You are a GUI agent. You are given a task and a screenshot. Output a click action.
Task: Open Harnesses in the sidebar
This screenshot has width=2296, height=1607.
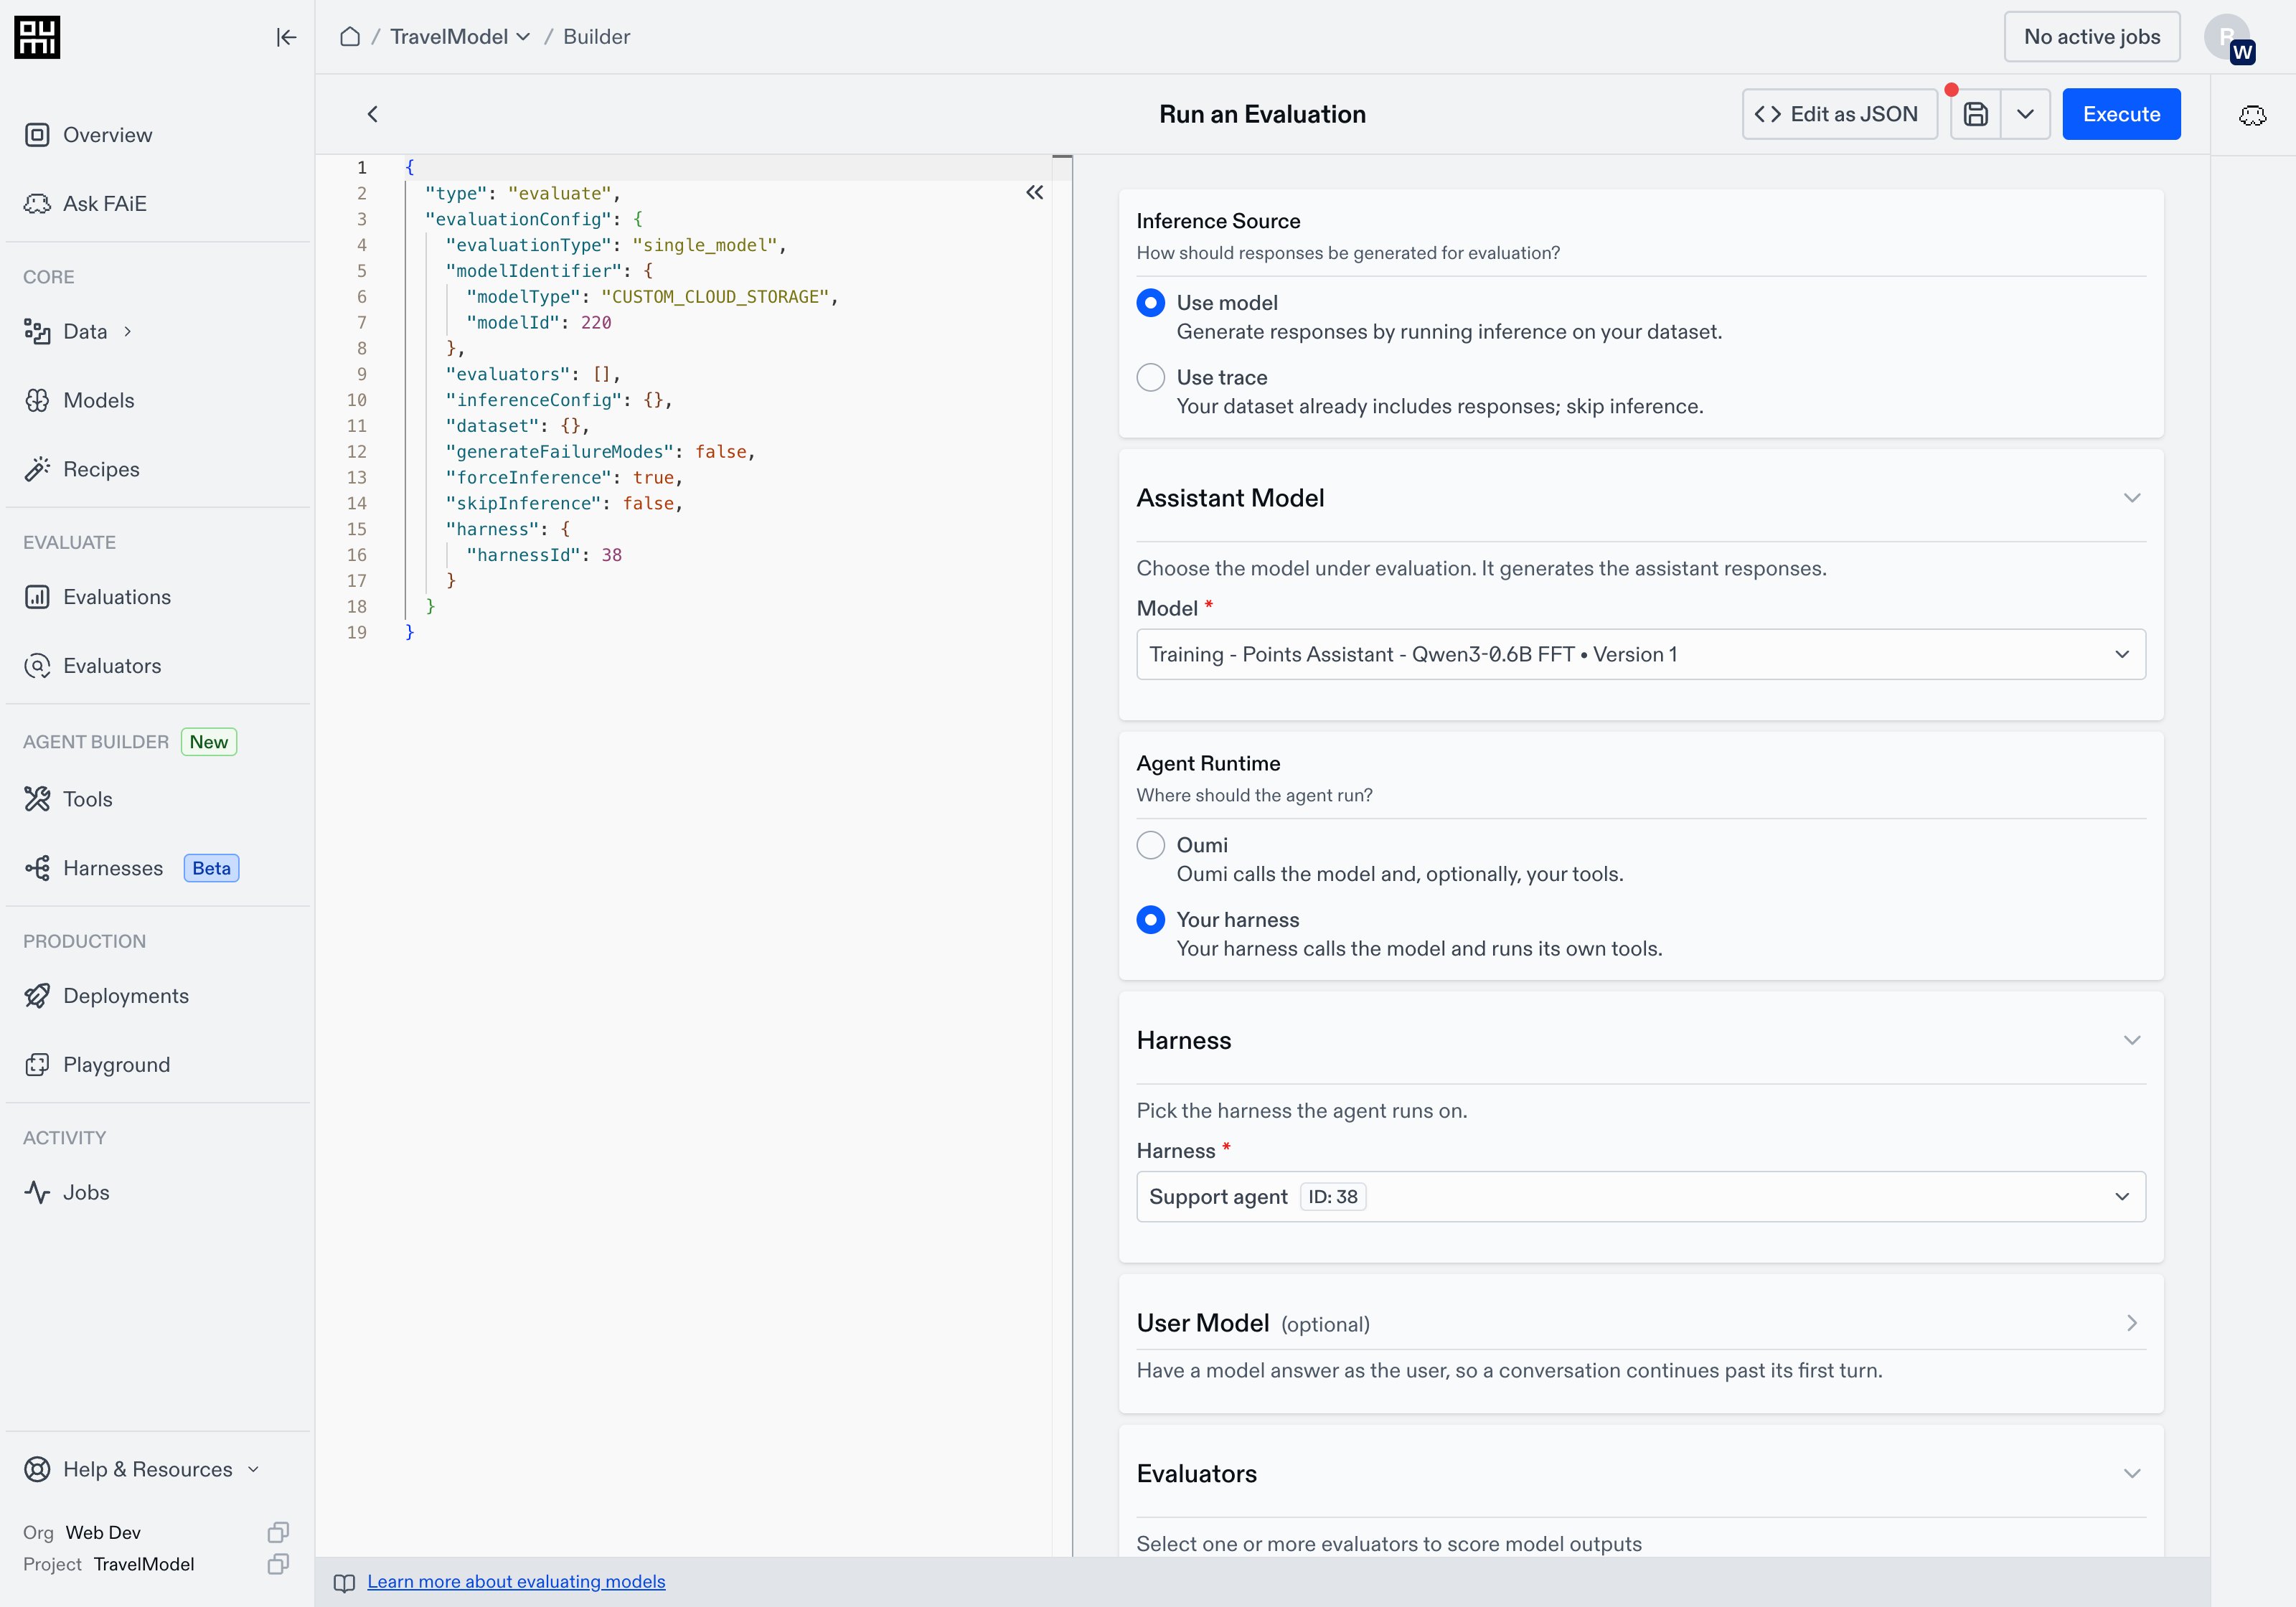(x=157, y=868)
